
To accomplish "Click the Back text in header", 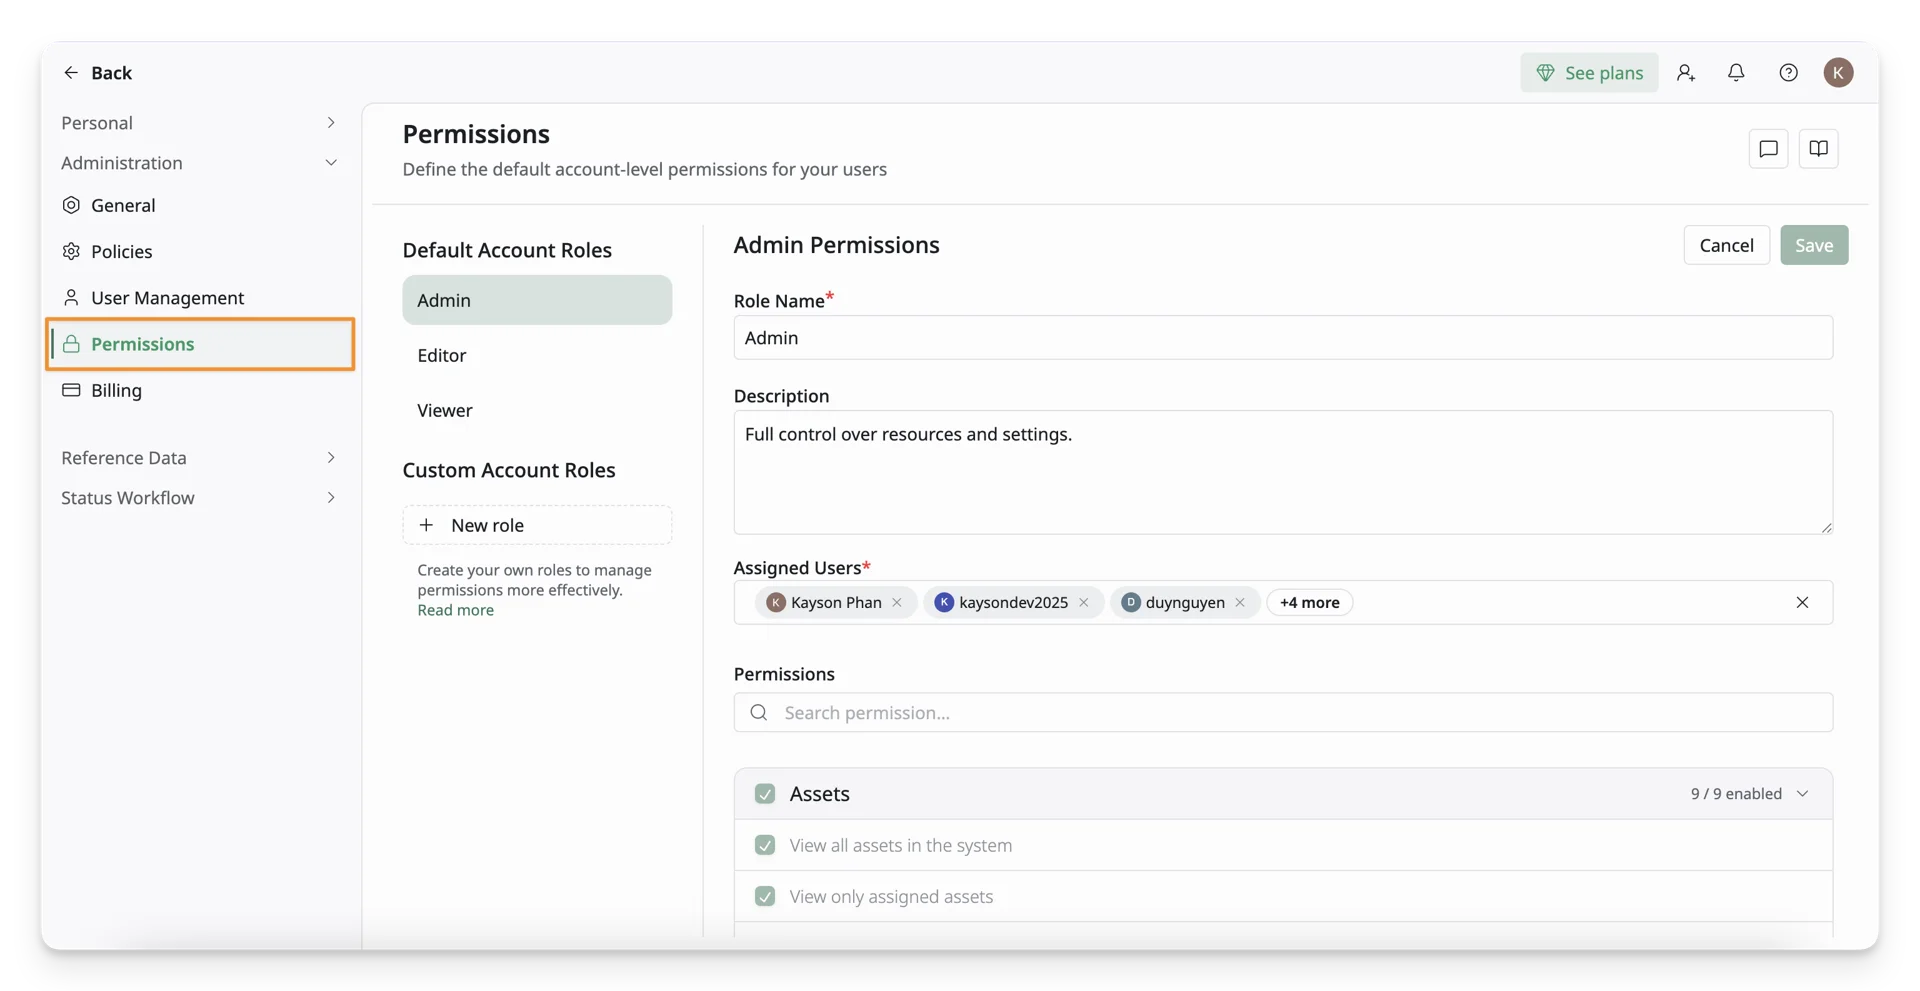I will click(111, 72).
